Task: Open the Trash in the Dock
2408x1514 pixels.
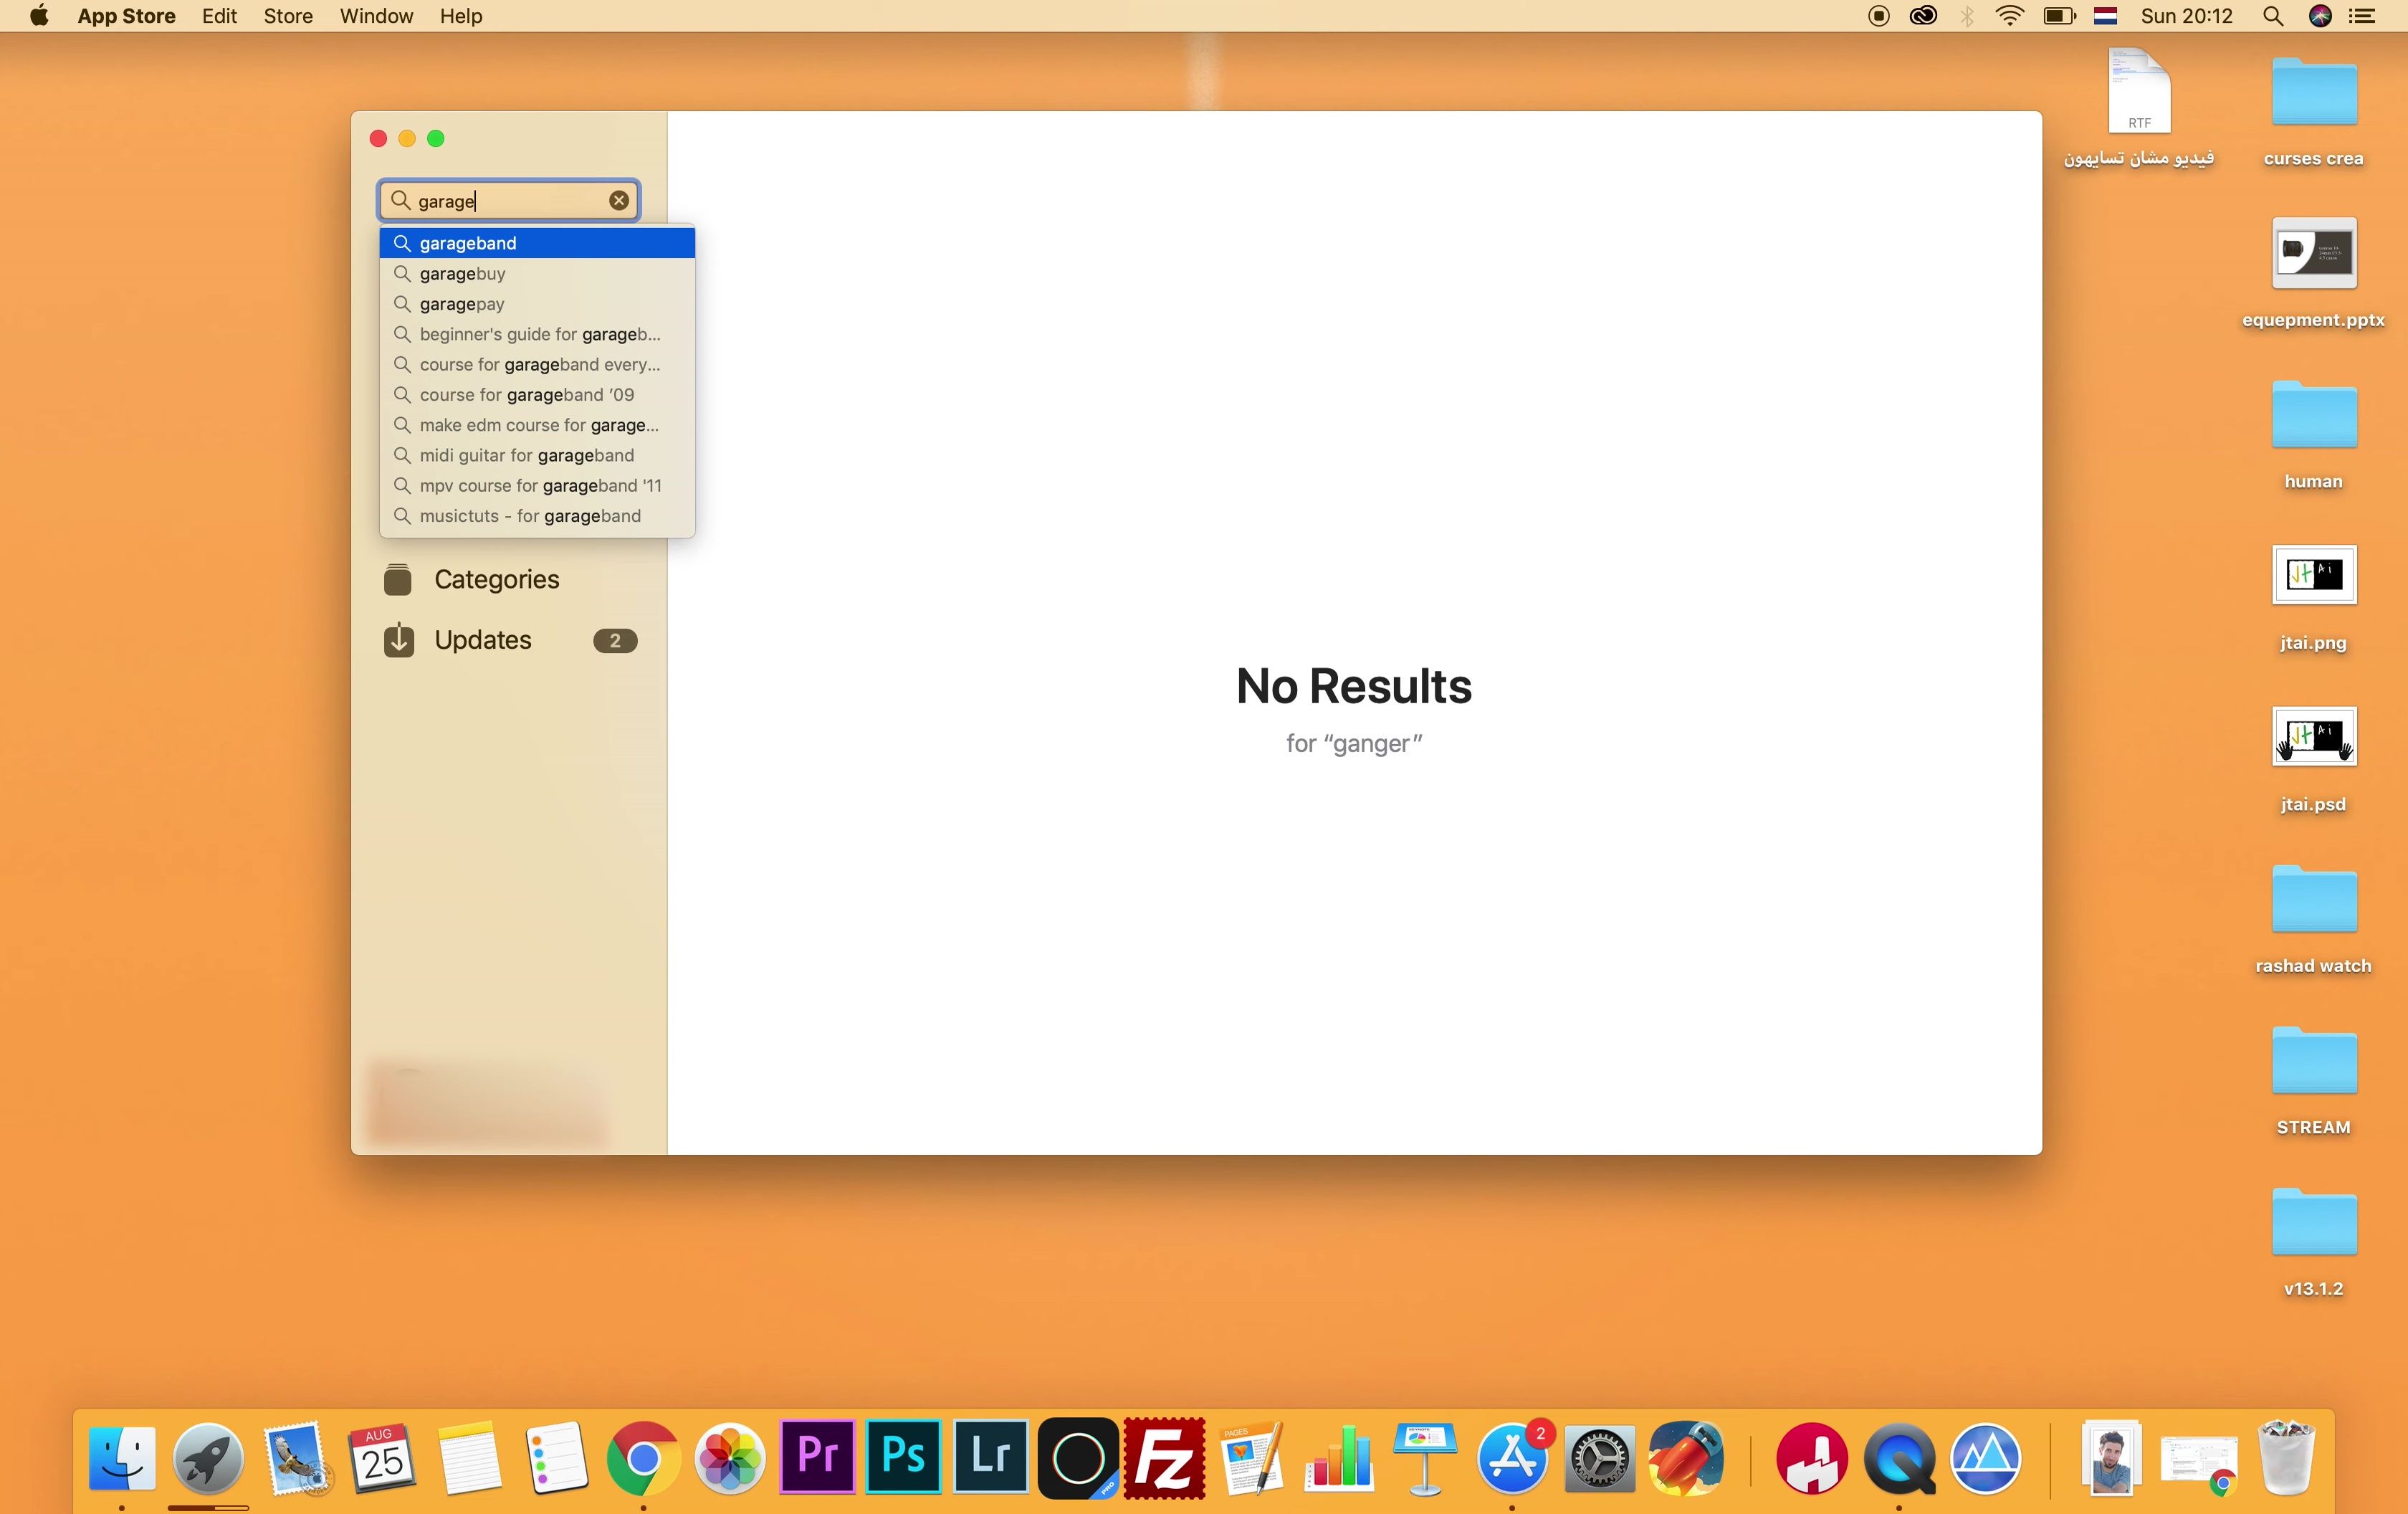Action: [x=2286, y=1458]
